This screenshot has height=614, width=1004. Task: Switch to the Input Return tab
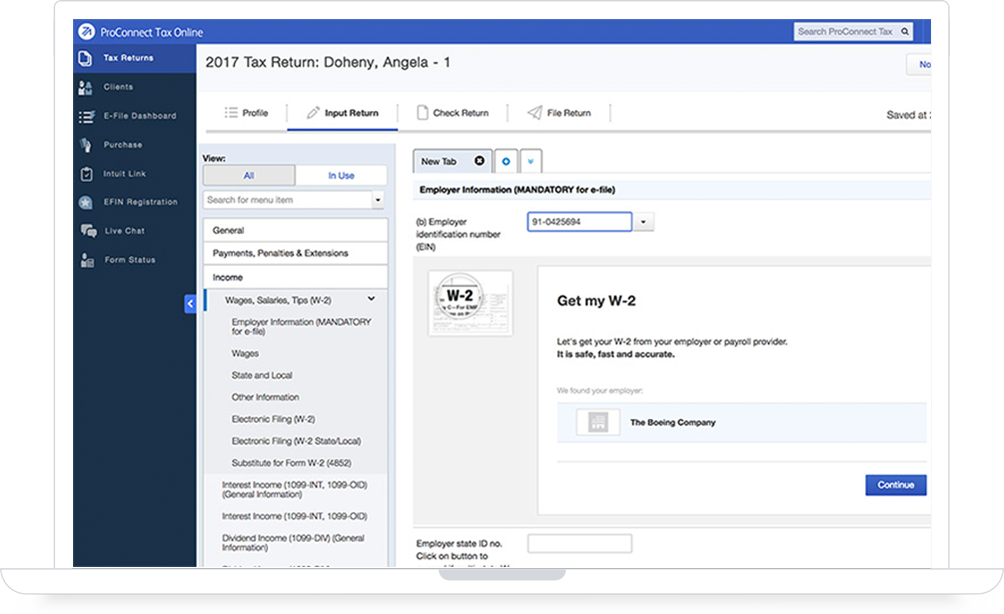pyautogui.click(x=343, y=113)
